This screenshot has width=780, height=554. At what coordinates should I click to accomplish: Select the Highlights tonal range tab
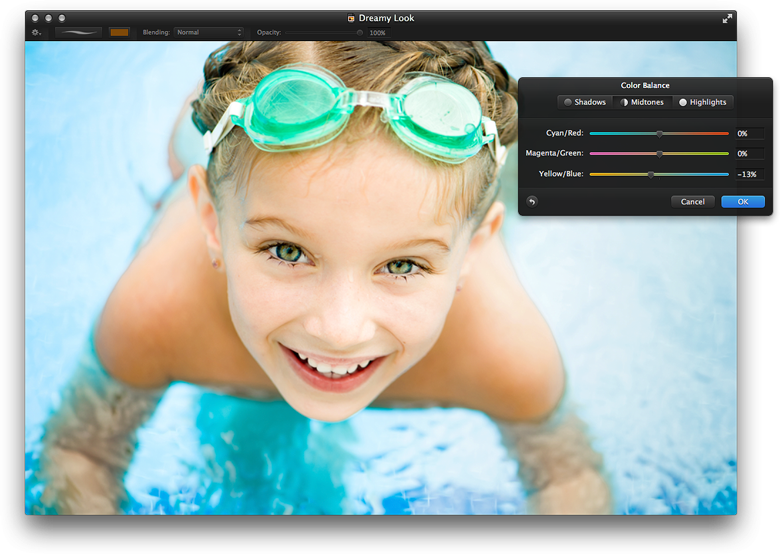702,102
